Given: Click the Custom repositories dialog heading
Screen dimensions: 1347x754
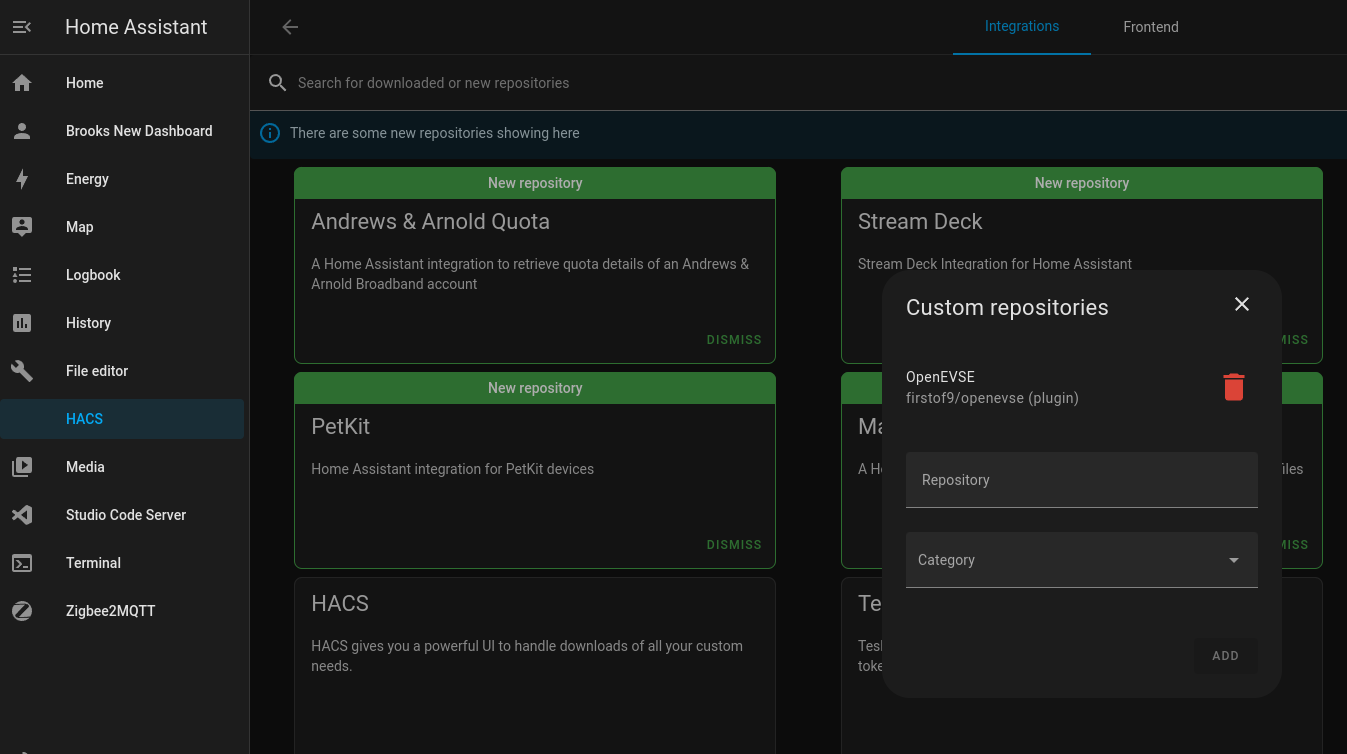Looking at the screenshot, I should [1007, 308].
